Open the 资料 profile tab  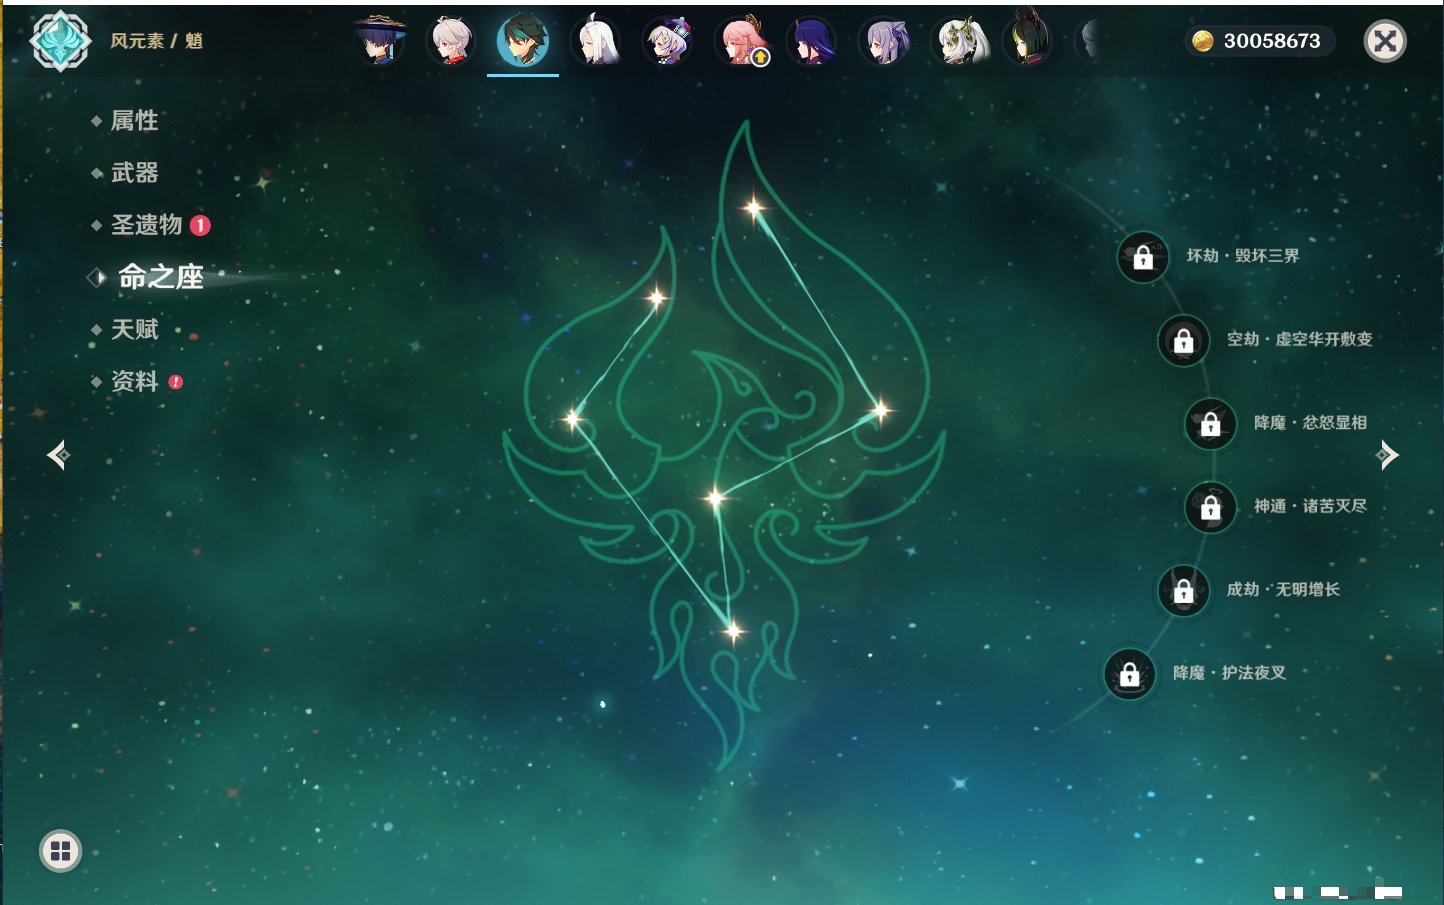click(134, 381)
